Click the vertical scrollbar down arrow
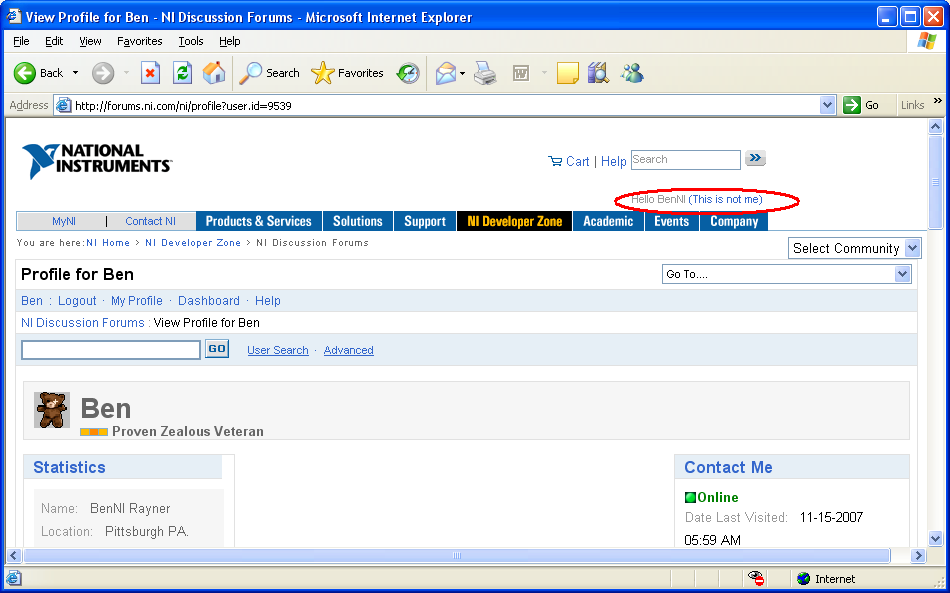This screenshot has height=593, width=950. [935, 538]
